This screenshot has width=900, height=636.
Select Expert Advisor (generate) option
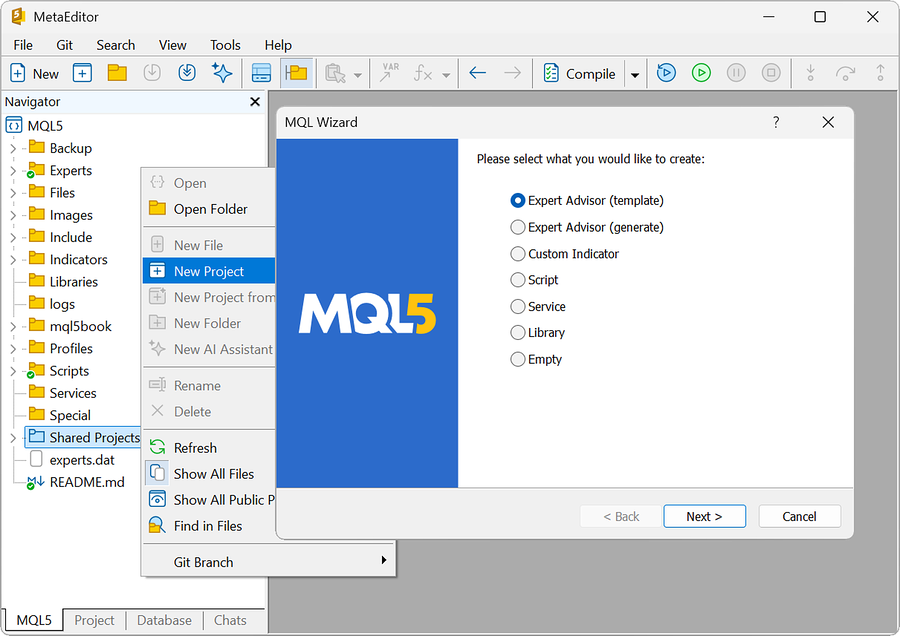point(587,227)
